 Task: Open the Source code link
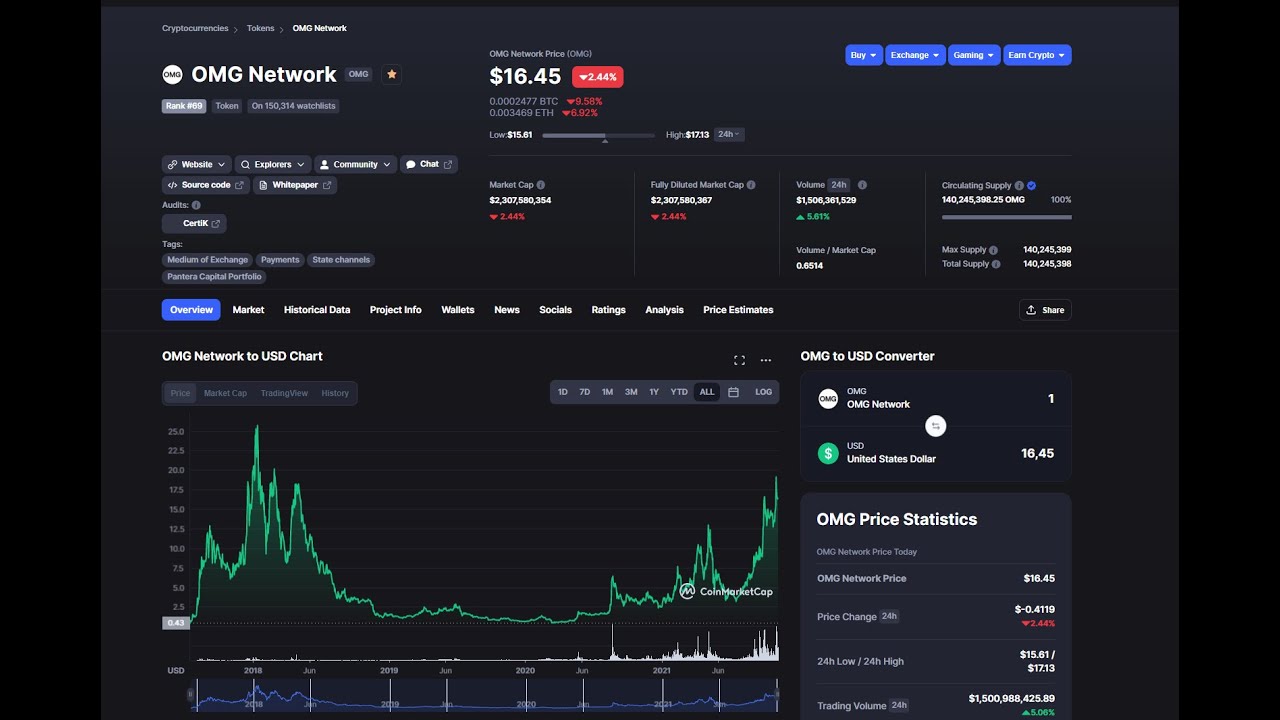click(x=205, y=185)
